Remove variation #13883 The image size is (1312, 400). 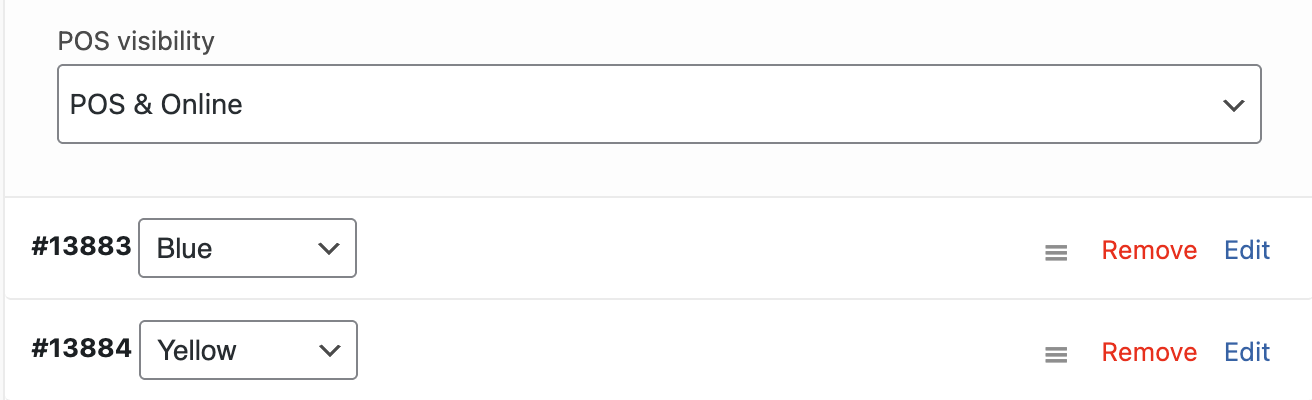(1149, 250)
